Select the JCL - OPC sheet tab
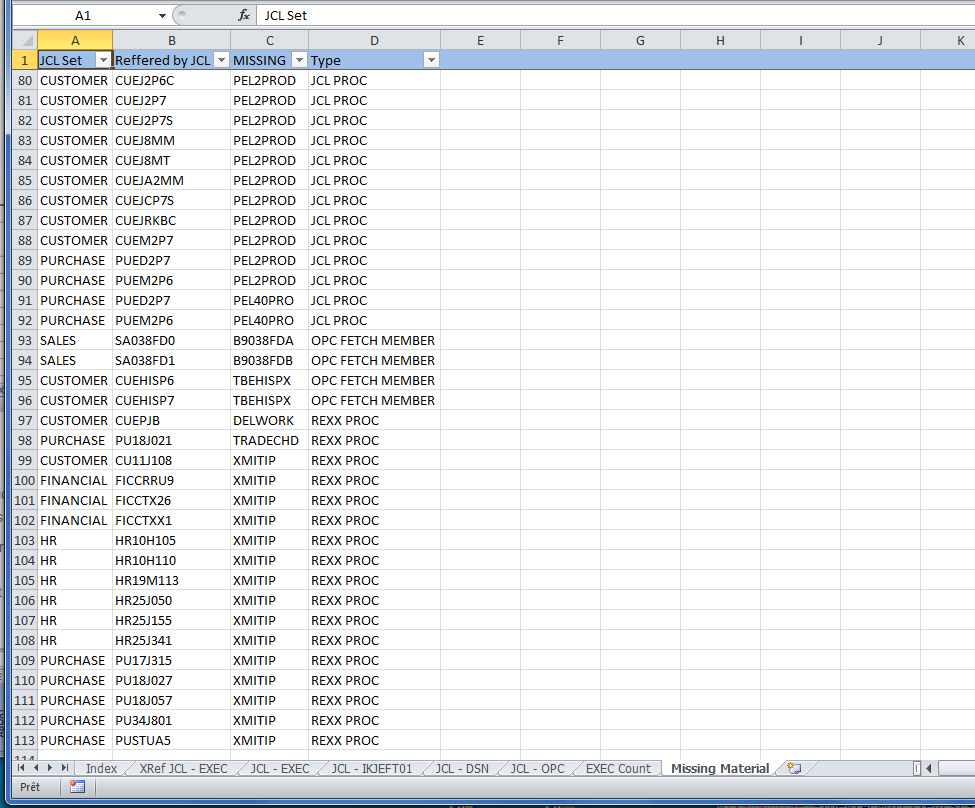 pyautogui.click(x=537, y=768)
